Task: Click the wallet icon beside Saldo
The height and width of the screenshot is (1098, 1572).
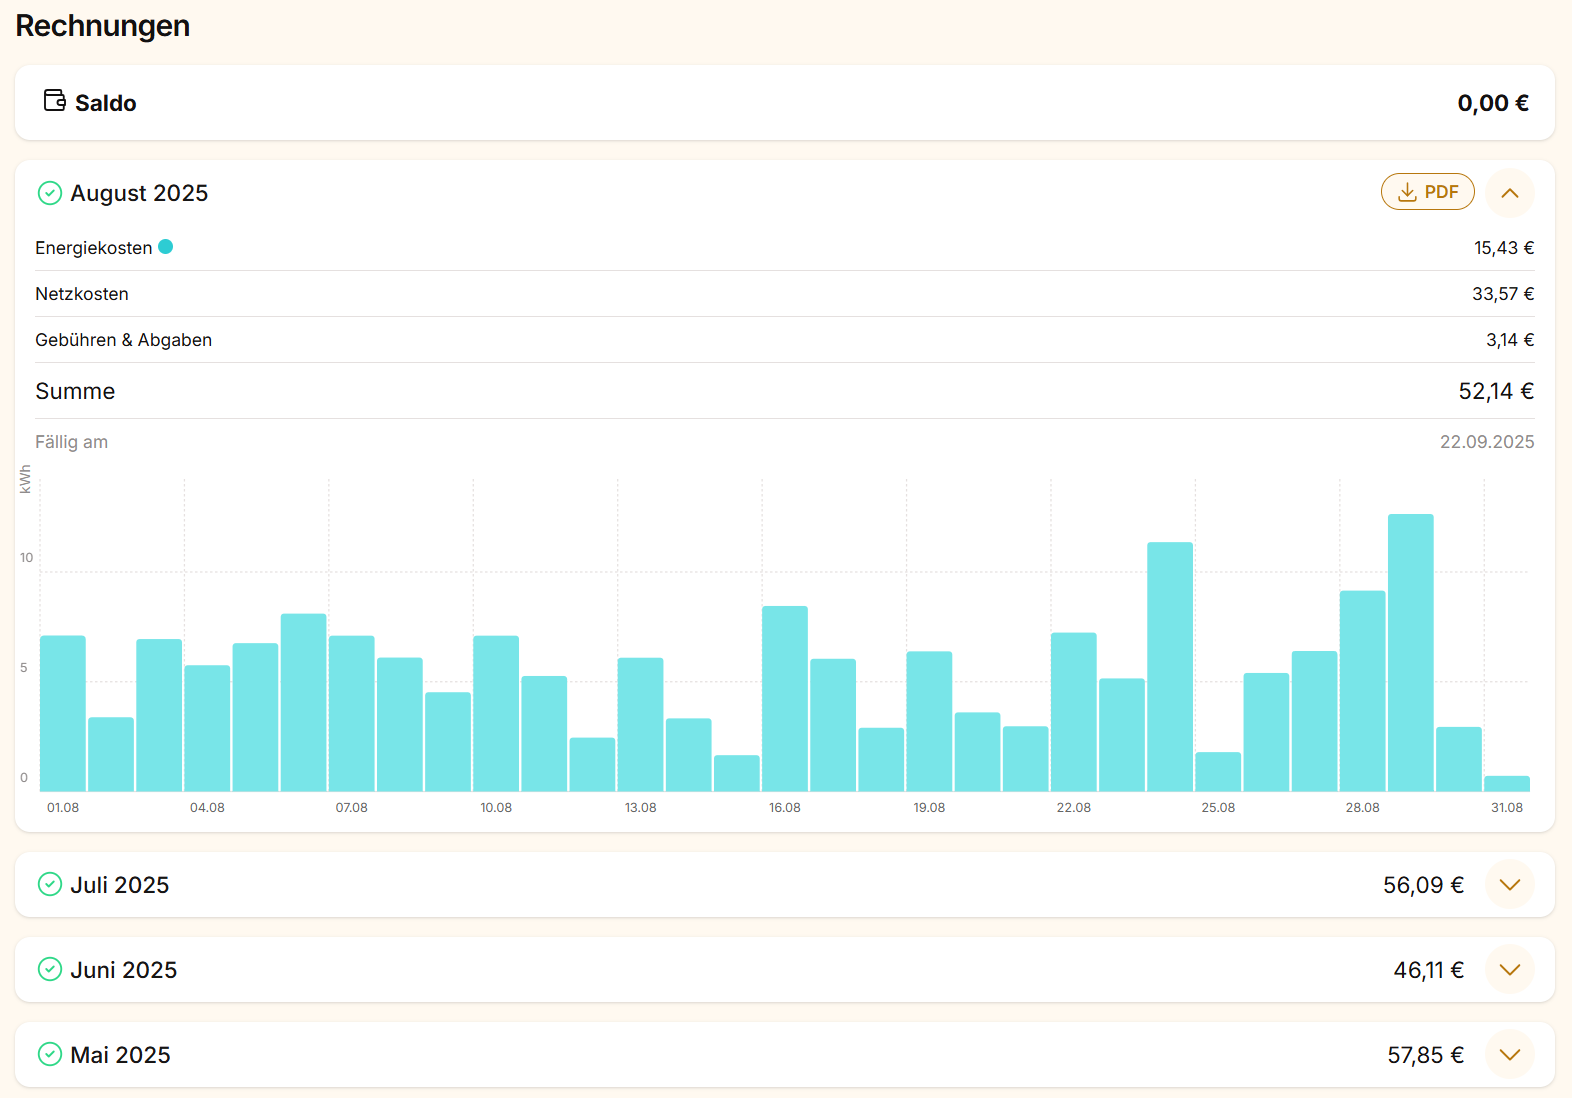Action: point(55,101)
